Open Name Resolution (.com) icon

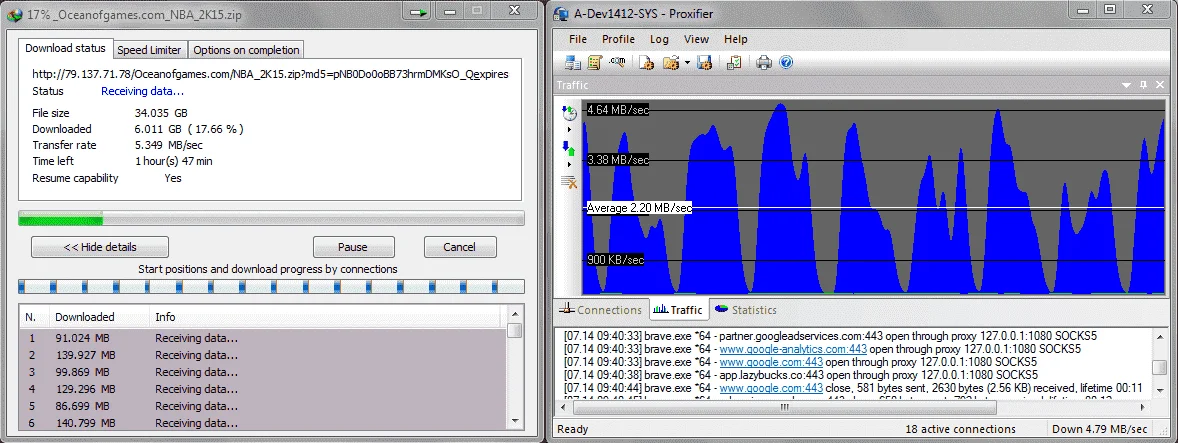click(618, 62)
